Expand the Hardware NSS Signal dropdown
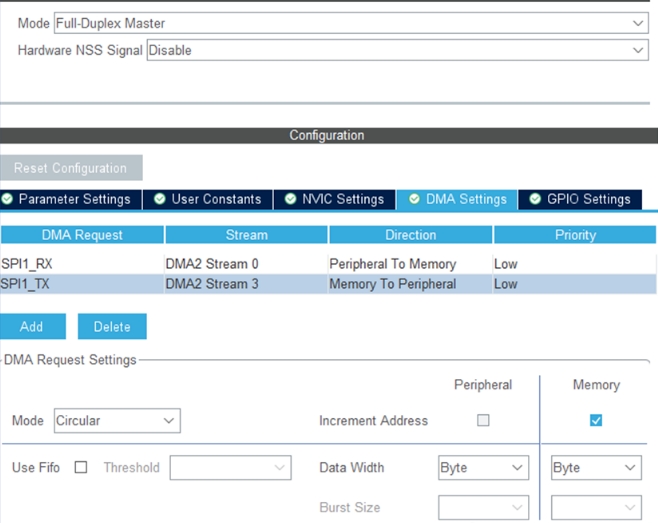 (x=397, y=50)
